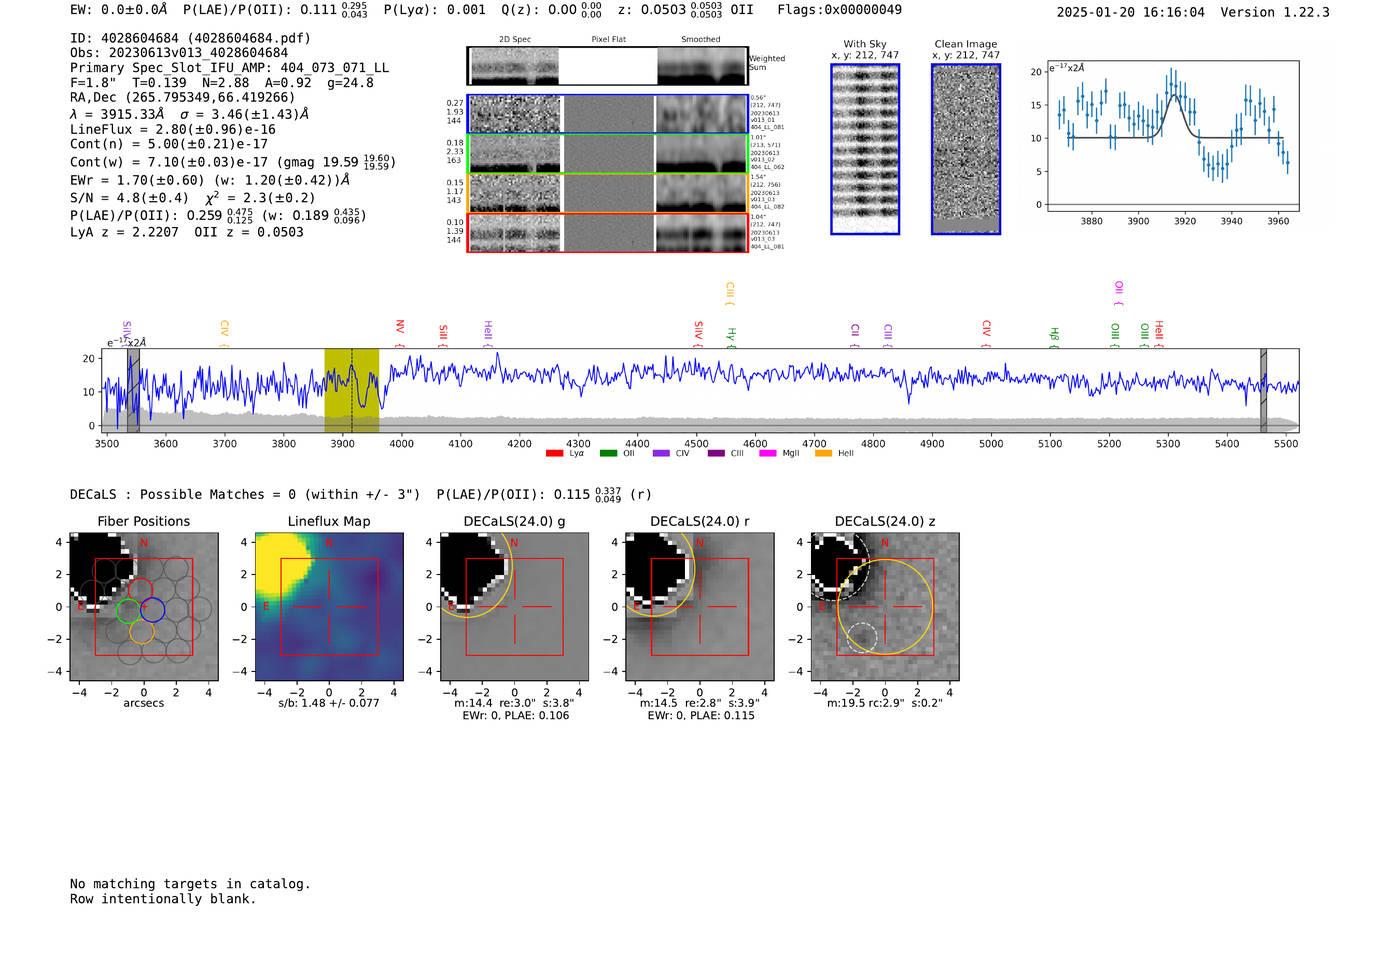
Task: Click the With Sky image panel
Action: point(865,149)
